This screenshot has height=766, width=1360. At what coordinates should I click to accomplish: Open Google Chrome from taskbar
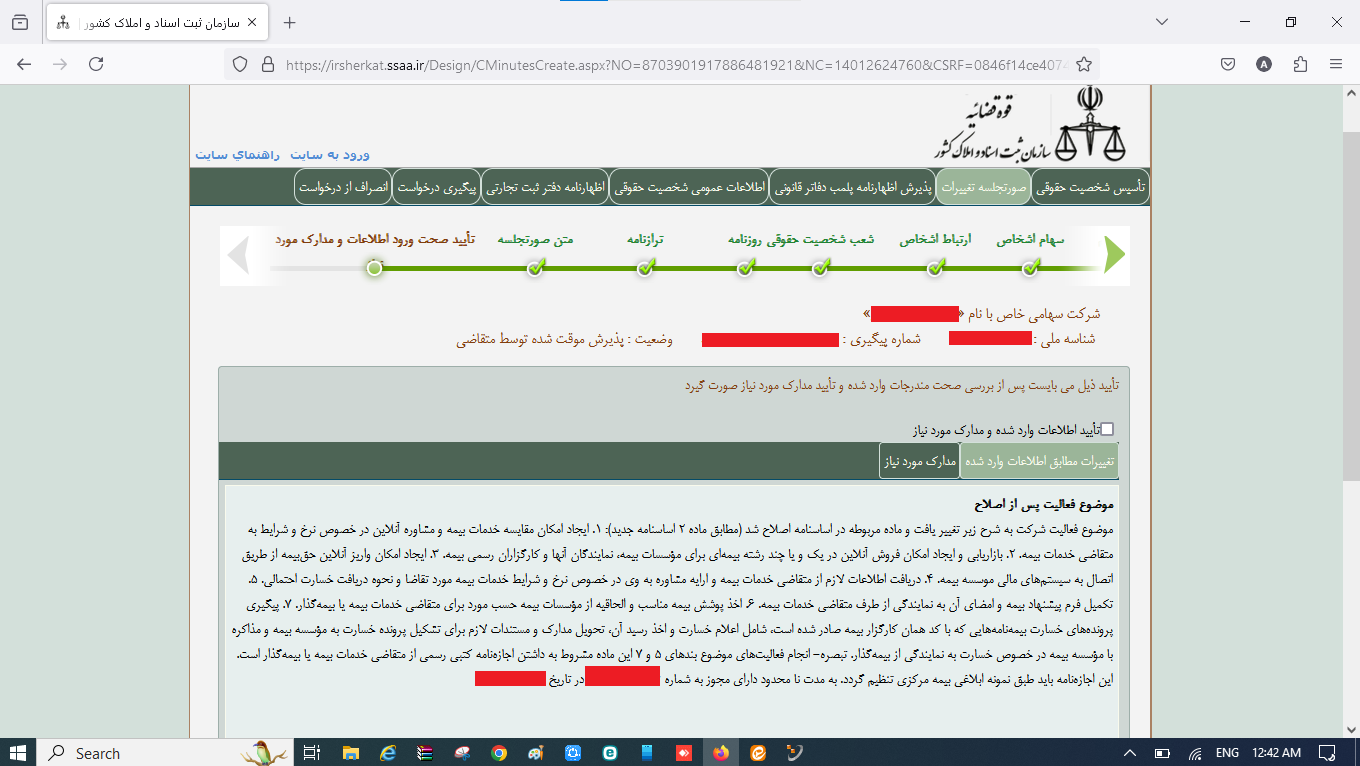point(499,753)
